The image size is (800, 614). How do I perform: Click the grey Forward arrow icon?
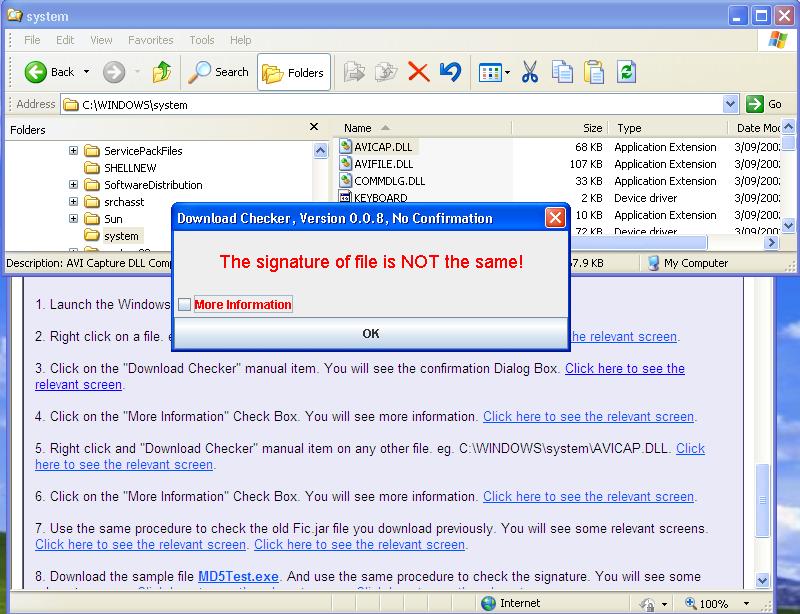click(x=114, y=72)
